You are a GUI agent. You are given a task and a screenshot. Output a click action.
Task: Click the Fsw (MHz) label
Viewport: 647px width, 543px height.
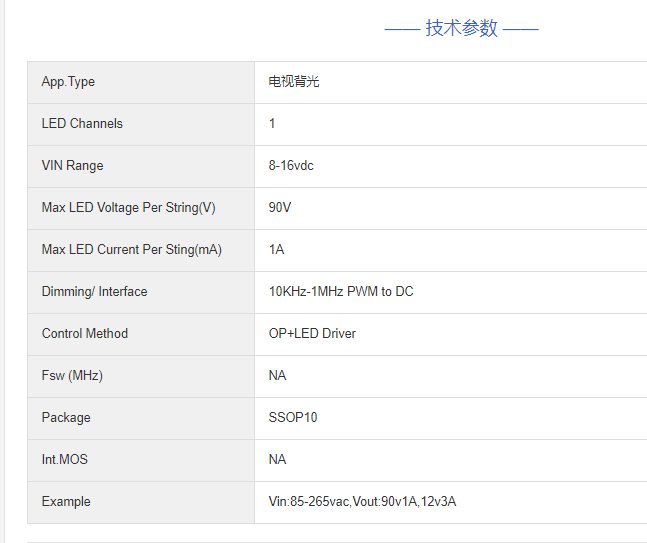tap(72, 376)
